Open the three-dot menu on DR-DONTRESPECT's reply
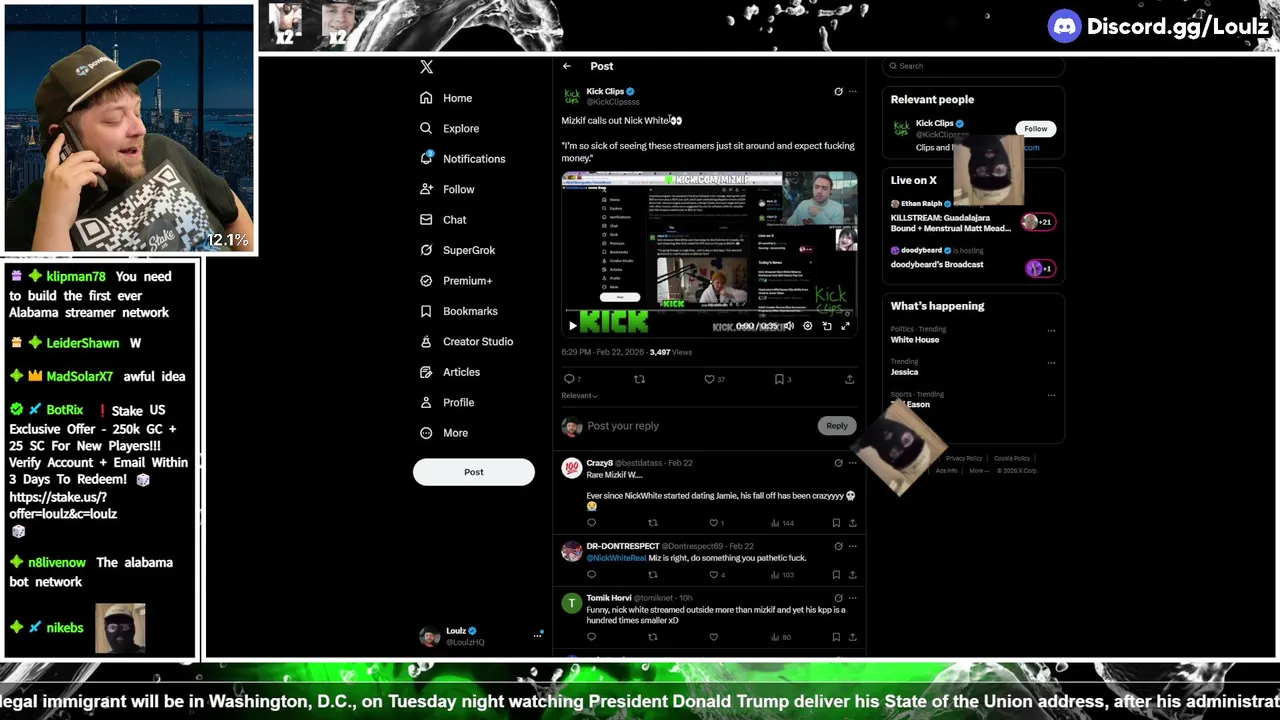The height and width of the screenshot is (720, 1280). (x=852, y=546)
